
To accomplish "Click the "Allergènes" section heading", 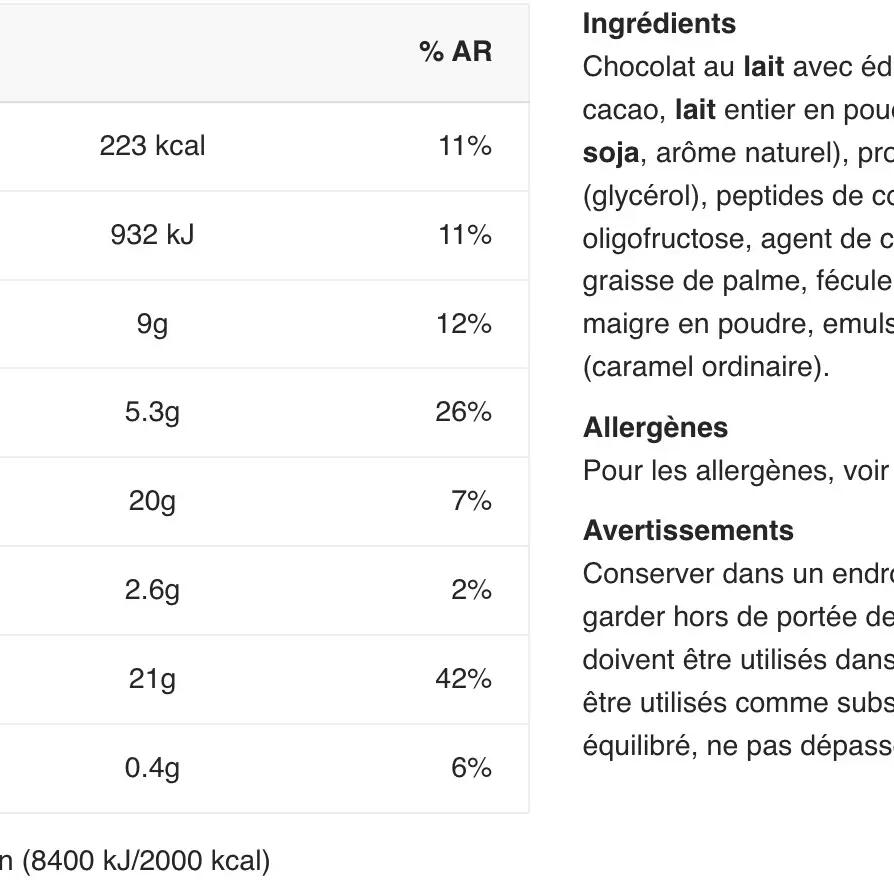I will point(655,428).
